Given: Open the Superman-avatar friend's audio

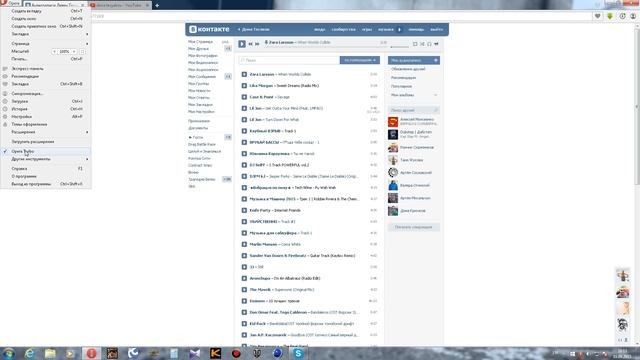Looking at the screenshot, I should (413, 122).
